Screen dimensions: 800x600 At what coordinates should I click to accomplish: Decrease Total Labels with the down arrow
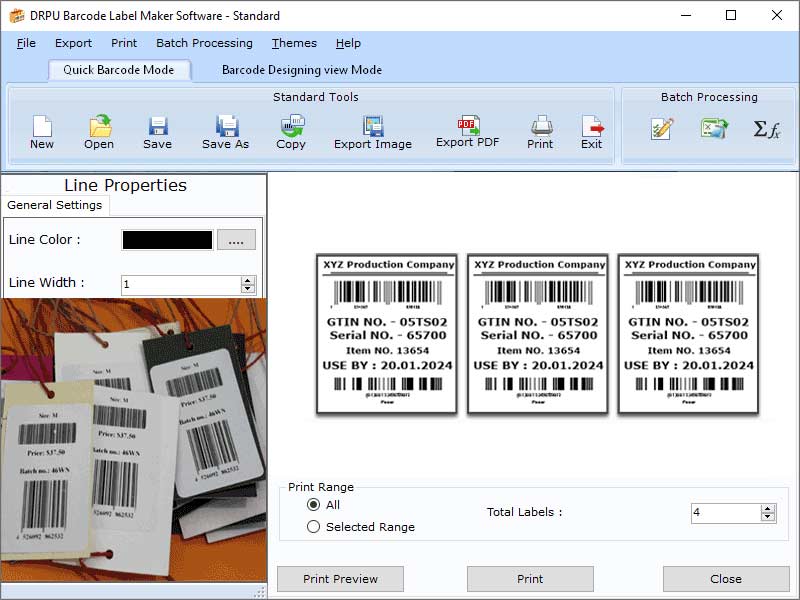tap(766, 517)
